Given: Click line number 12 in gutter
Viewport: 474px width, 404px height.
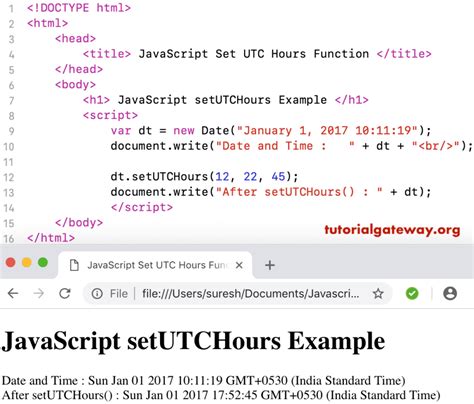Looking at the screenshot, I should pos(9,177).
